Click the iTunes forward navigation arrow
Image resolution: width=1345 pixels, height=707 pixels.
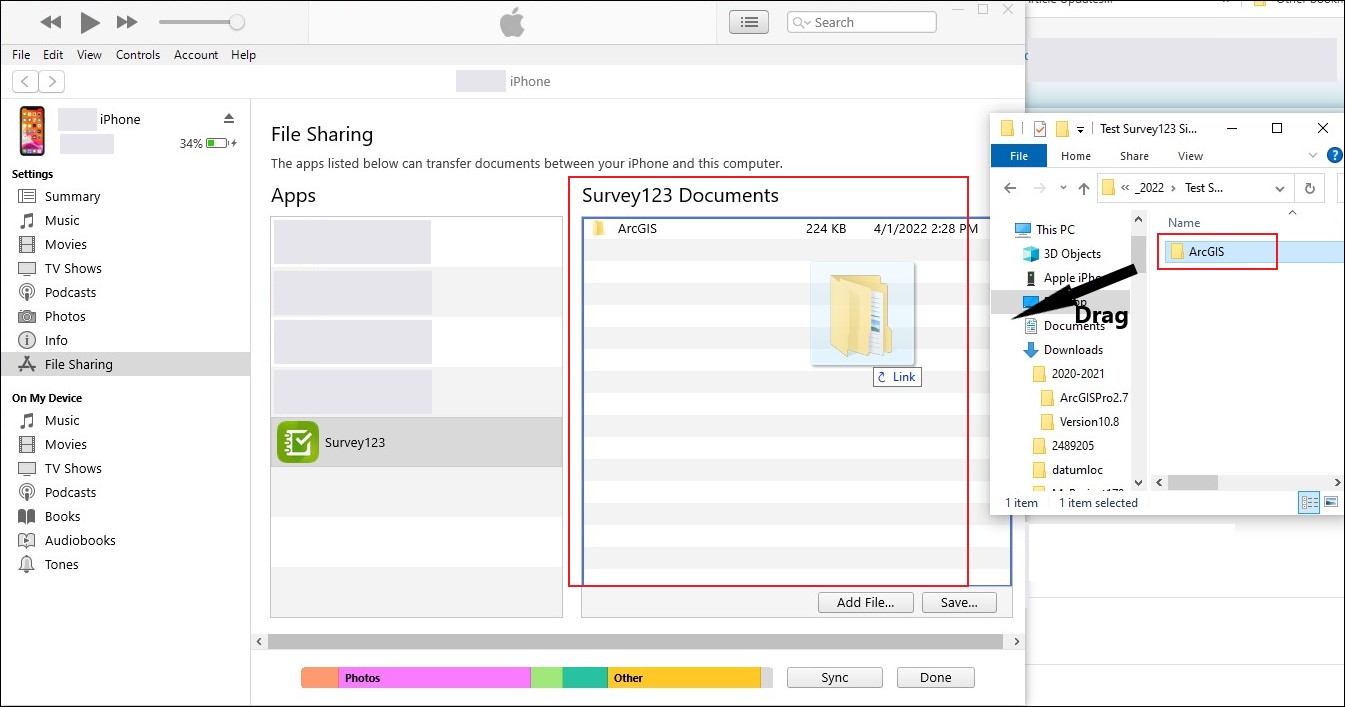tap(52, 82)
